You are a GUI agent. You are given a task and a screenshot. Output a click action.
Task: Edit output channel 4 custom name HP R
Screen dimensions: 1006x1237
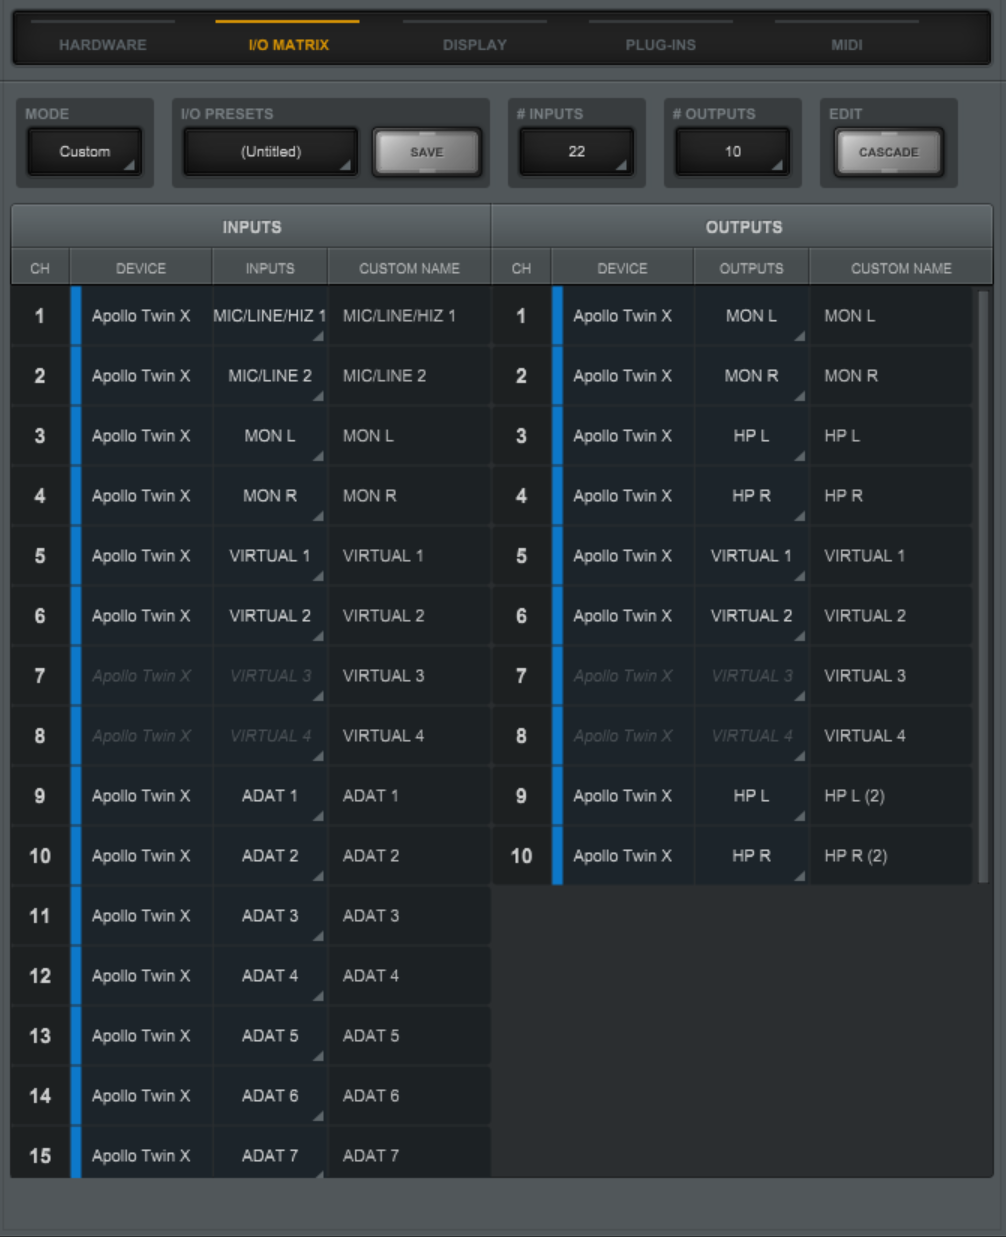pyautogui.click(x=891, y=496)
